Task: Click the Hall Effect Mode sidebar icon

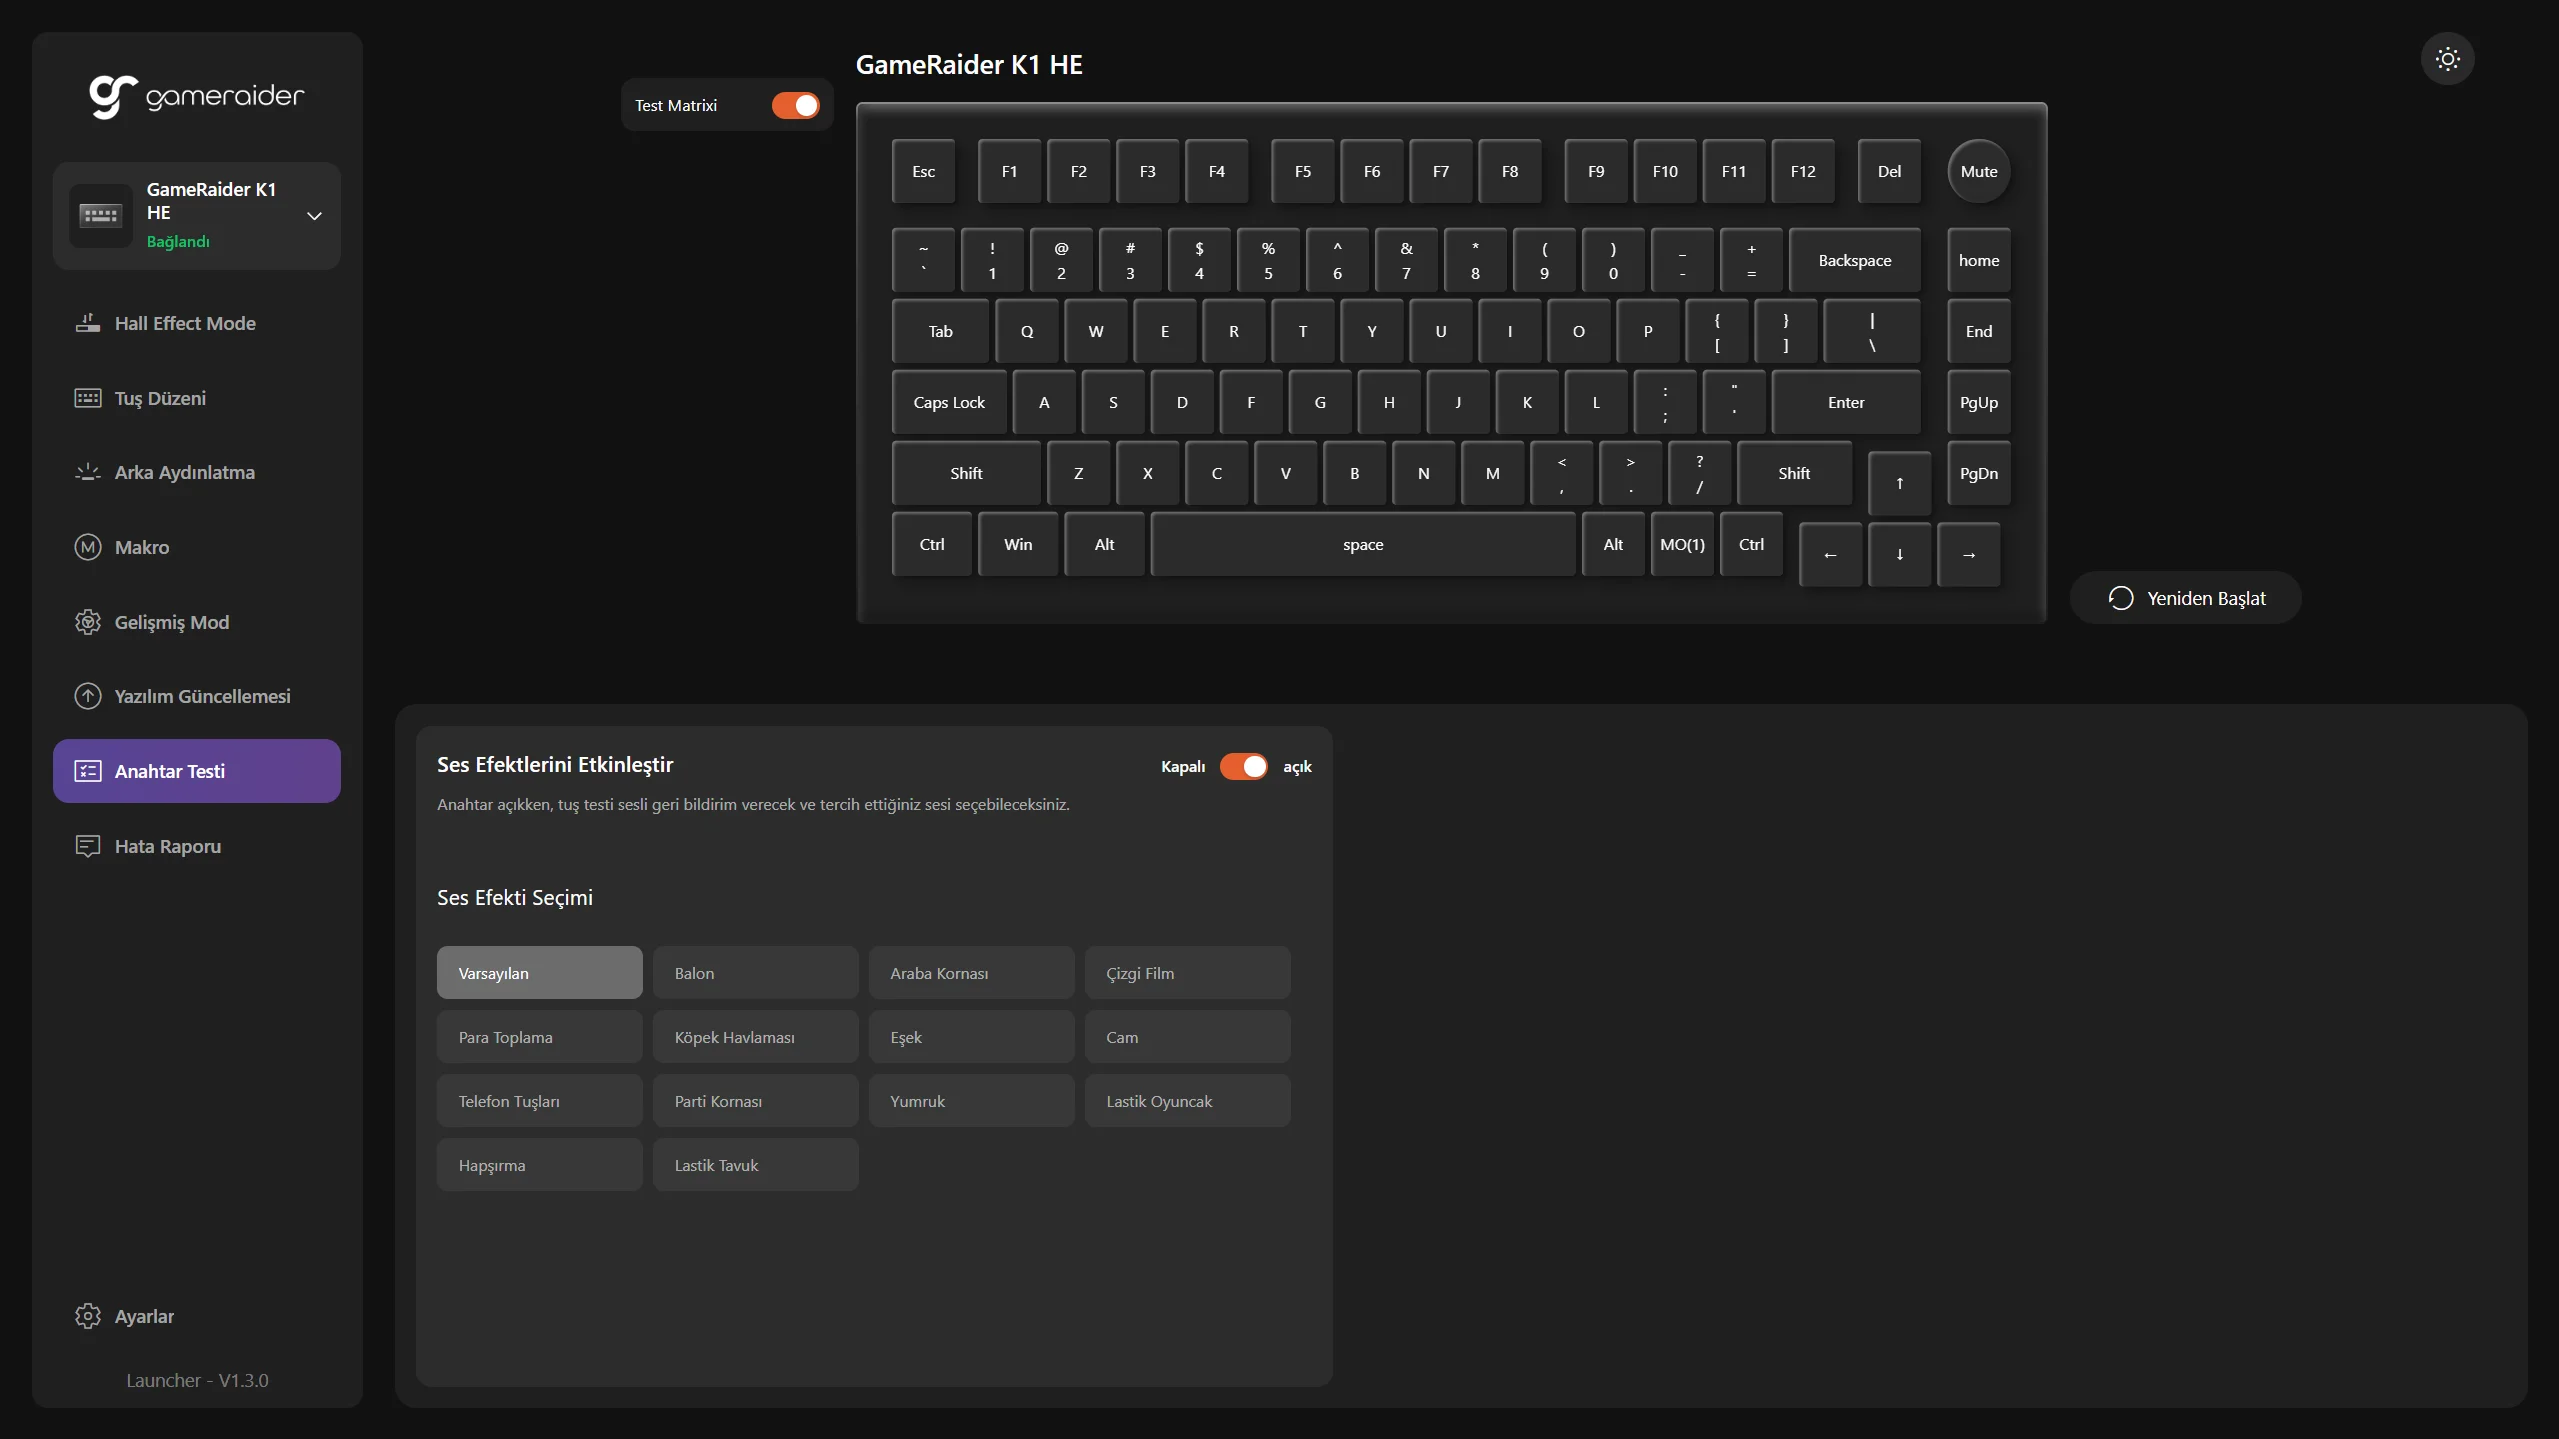Action: tap(88, 323)
